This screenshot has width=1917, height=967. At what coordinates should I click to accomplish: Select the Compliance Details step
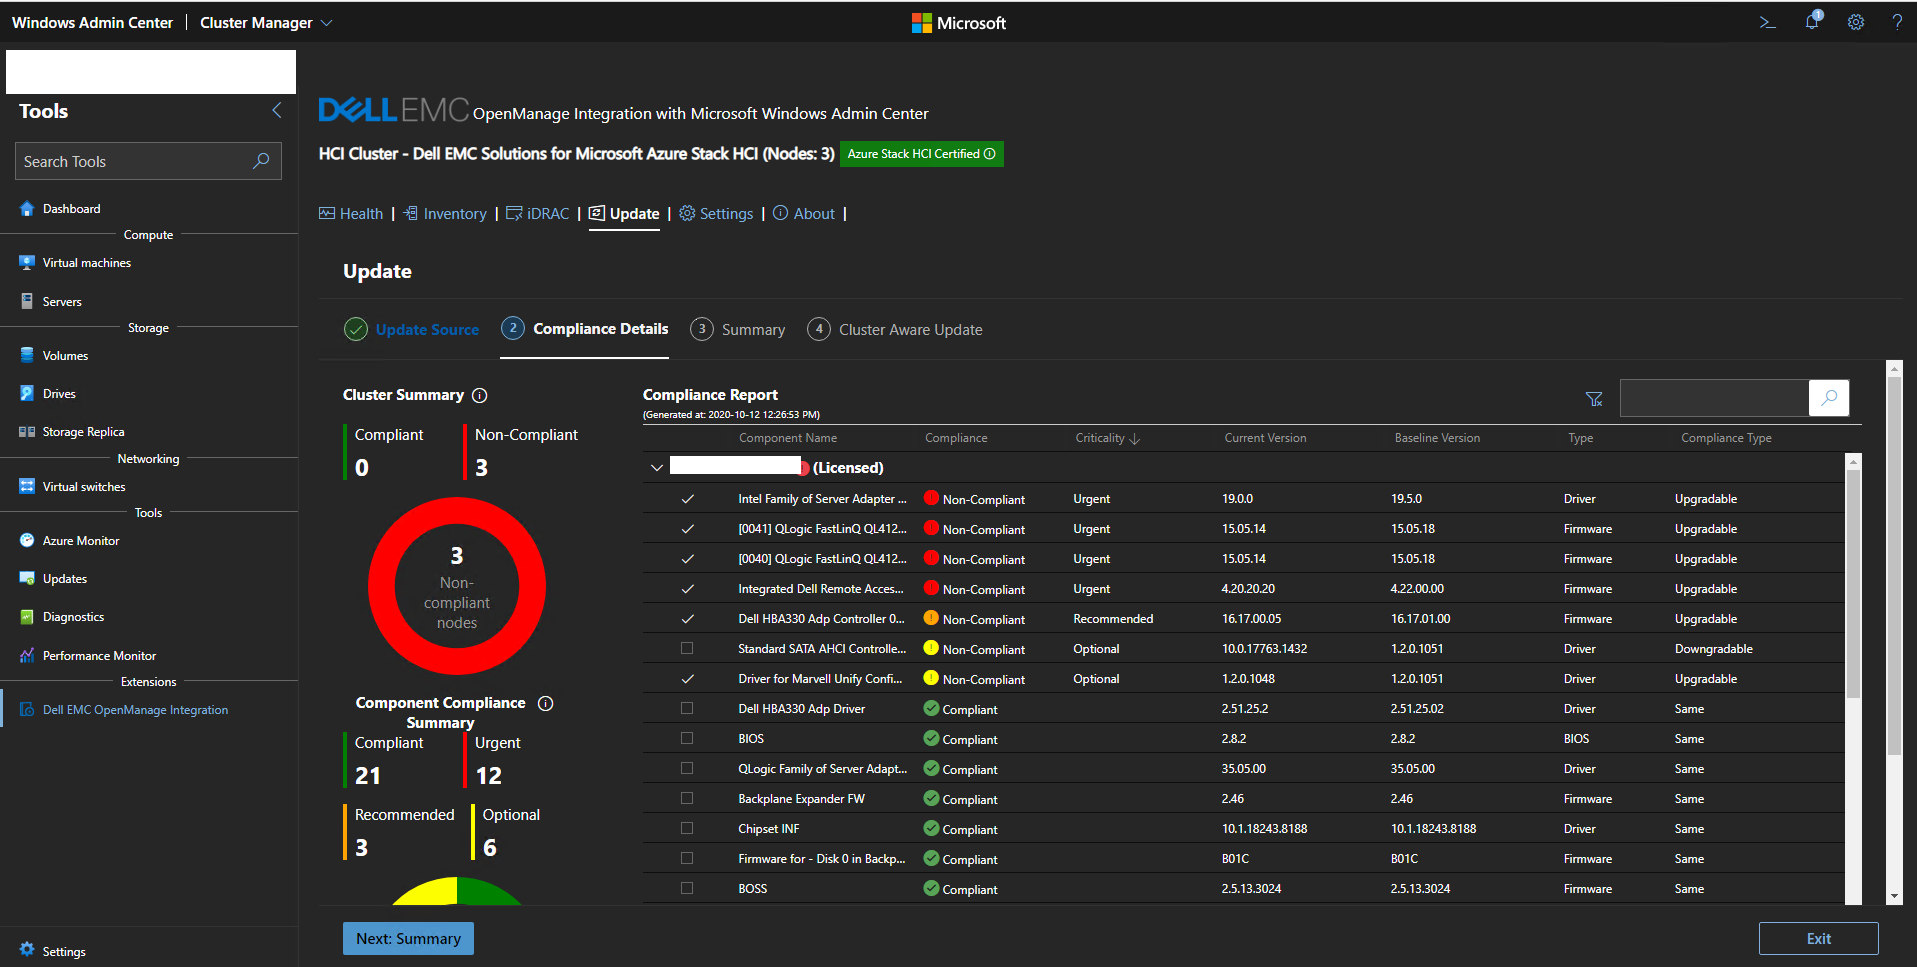[585, 328]
